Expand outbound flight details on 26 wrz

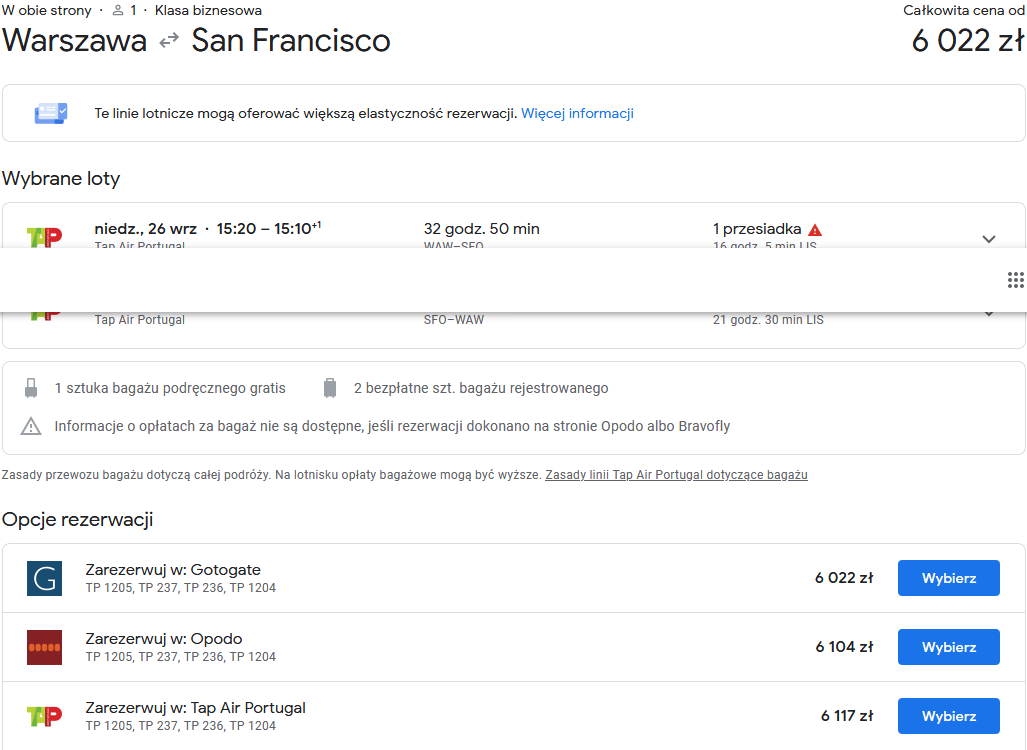(x=989, y=239)
